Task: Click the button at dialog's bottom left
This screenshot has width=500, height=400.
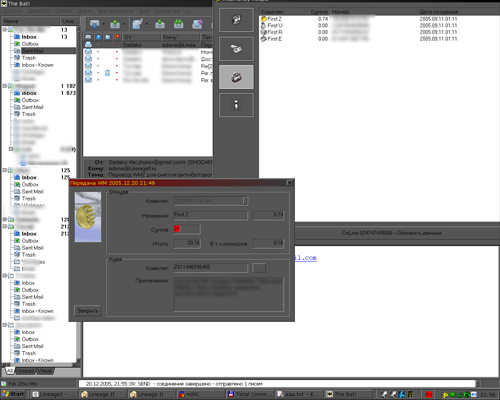Action: 88,310
